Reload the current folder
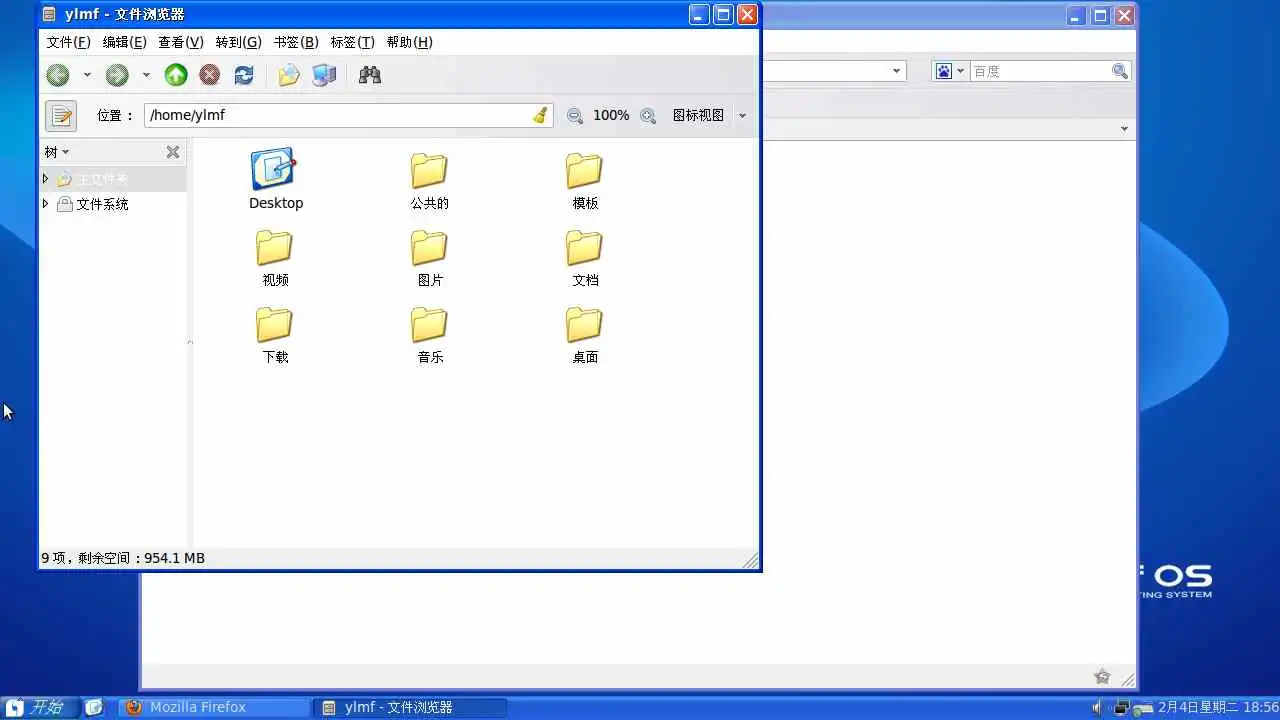 [x=244, y=75]
